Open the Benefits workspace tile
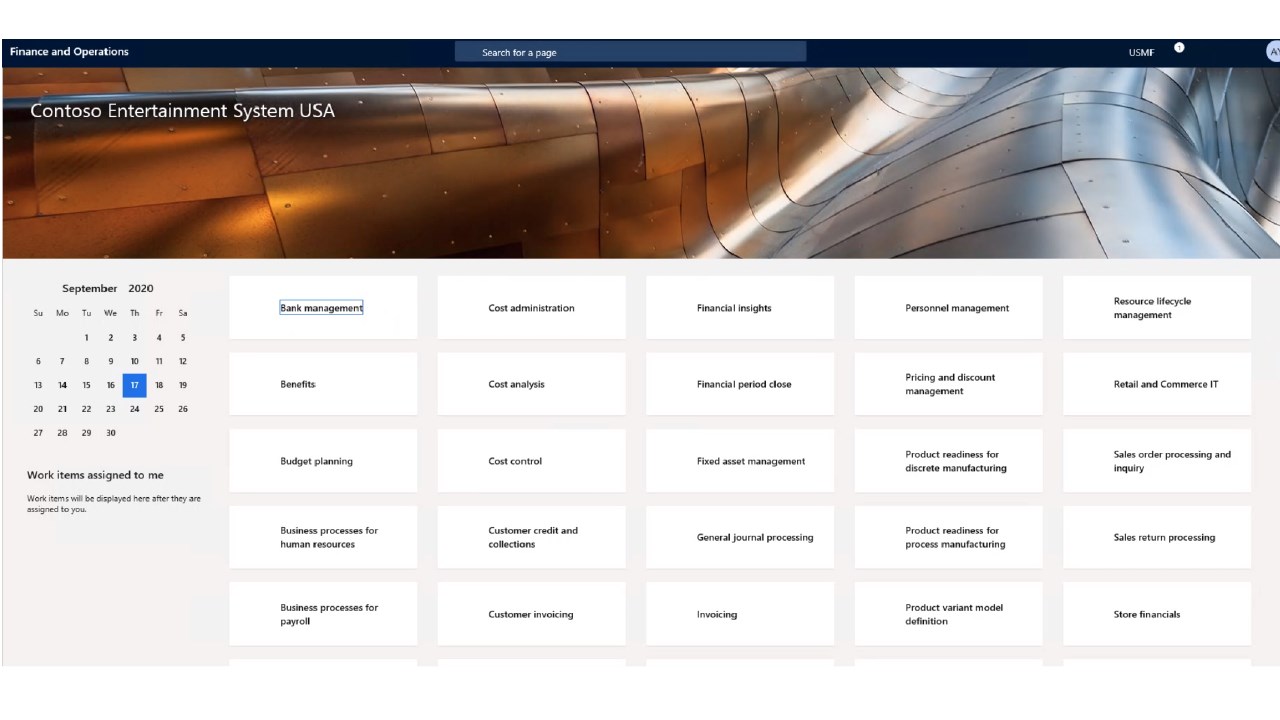This screenshot has width=1280, height=720. point(323,384)
